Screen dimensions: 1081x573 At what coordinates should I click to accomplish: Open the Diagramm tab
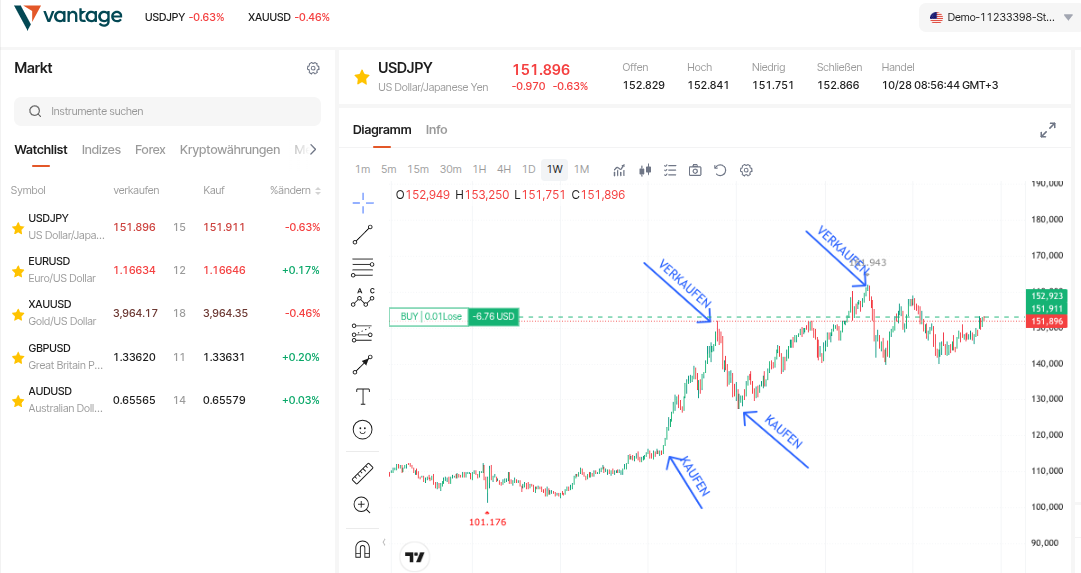pos(382,130)
